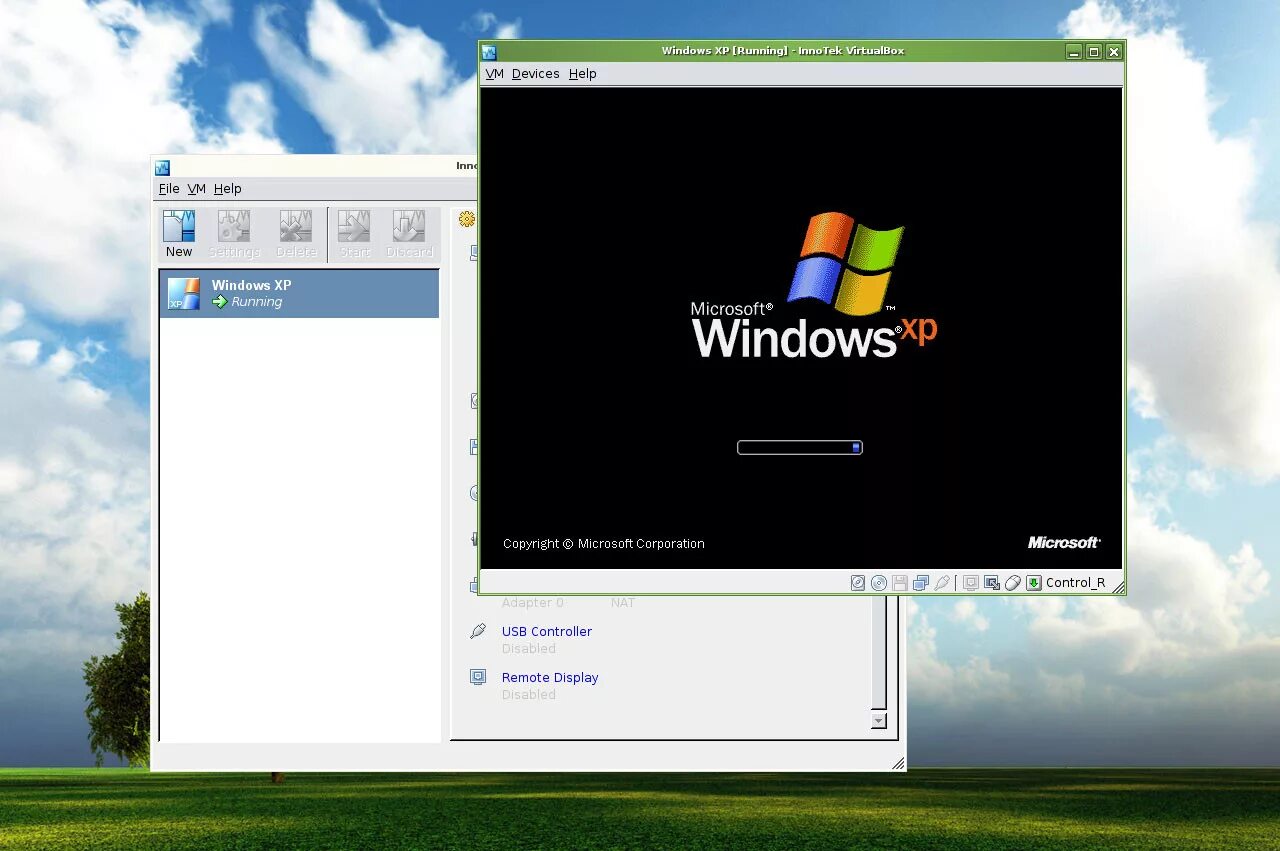This screenshot has height=851, width=1280.
Task: Click the hard disk activity status icon
Action: click(858, 583)
